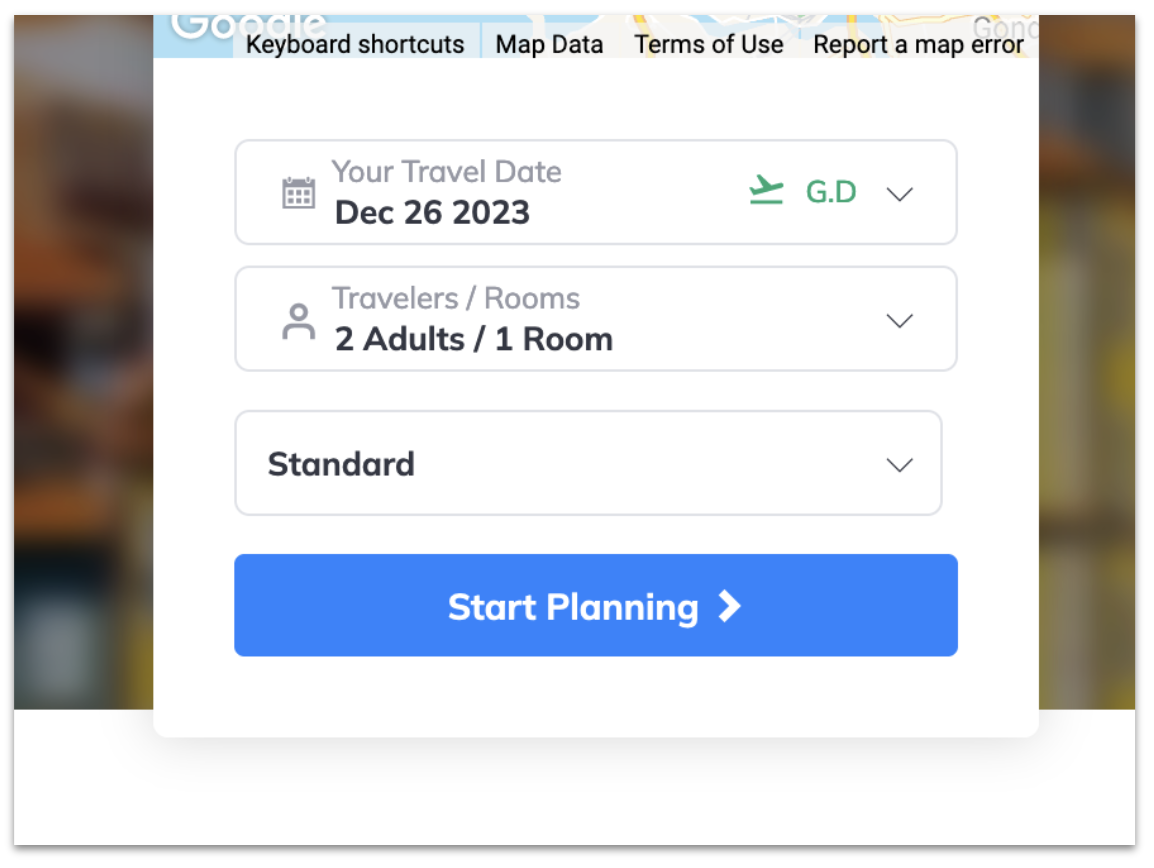Screen dimensions: 1154x868
Task: Open the Terms of Use link
Action: [x=709, y=44]
